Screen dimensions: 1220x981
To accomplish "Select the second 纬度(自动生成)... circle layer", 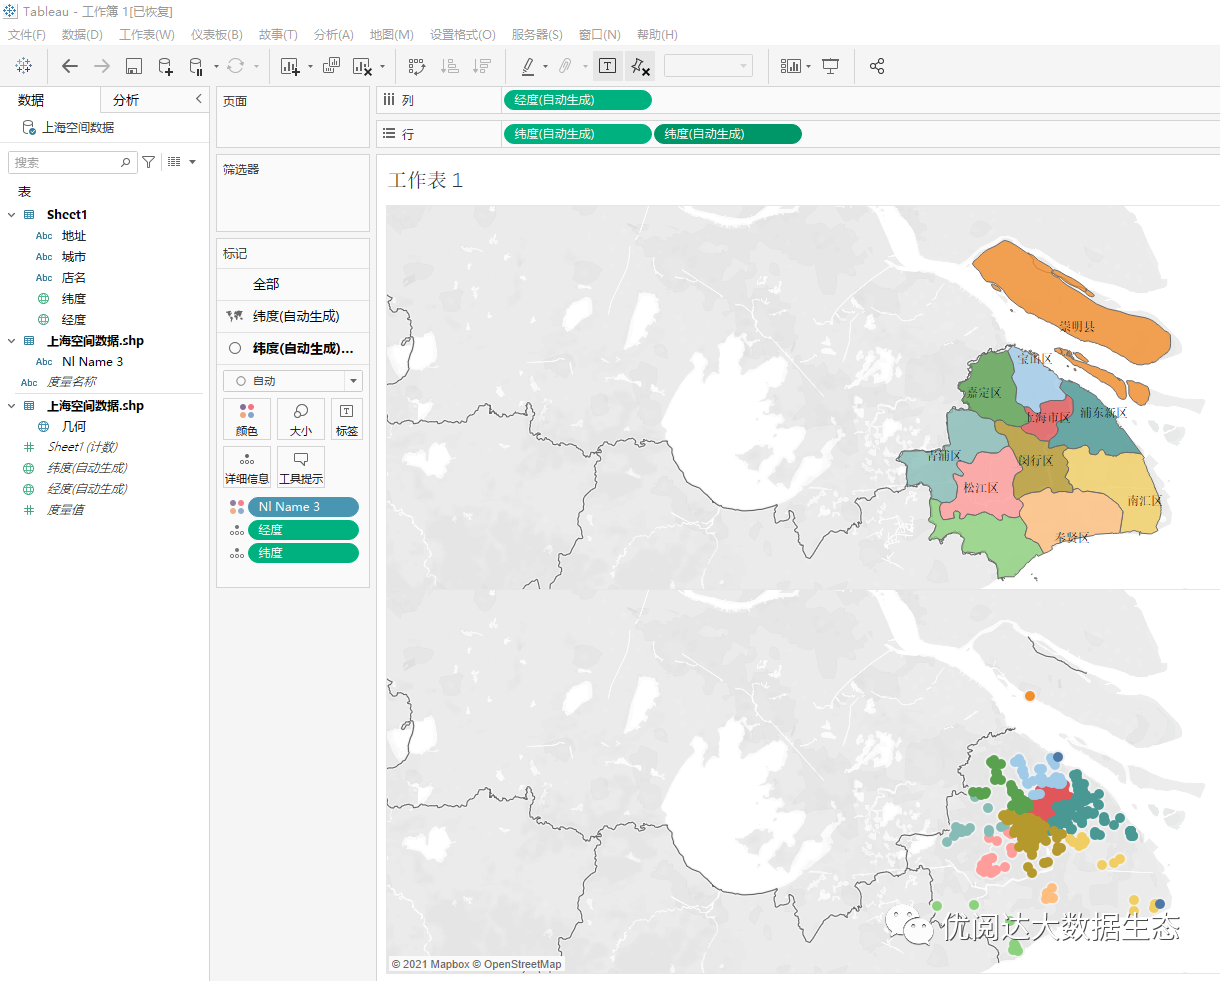I will [293, 348].
